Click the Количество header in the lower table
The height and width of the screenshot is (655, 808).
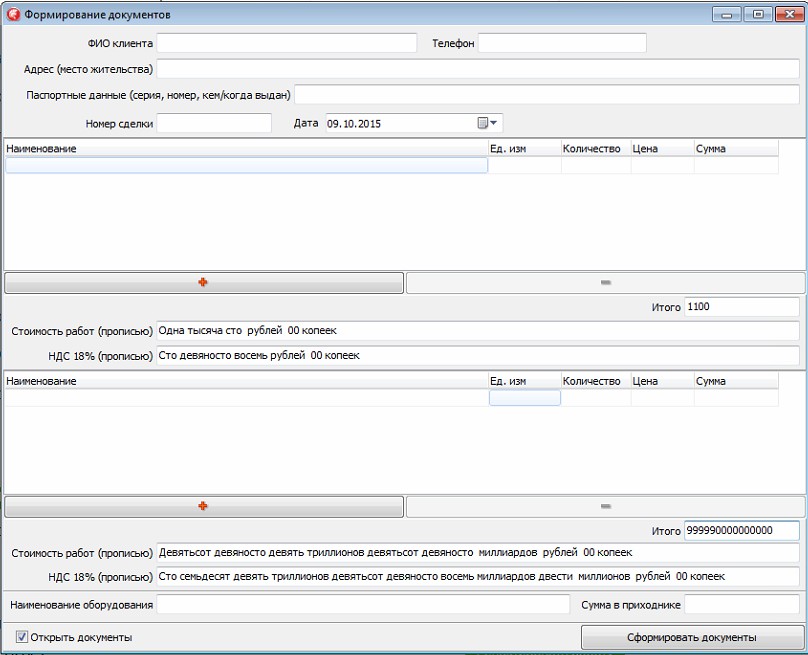(596, 381)
